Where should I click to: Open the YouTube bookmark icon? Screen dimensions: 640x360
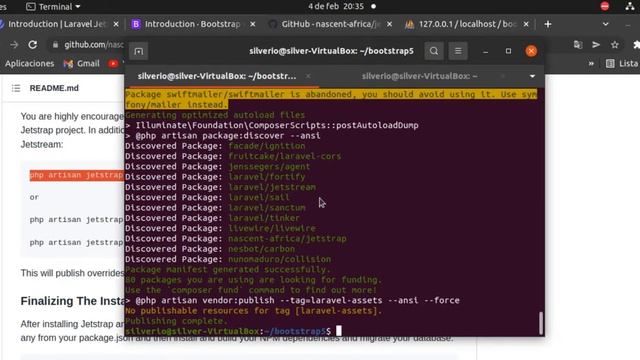[113, 64]
